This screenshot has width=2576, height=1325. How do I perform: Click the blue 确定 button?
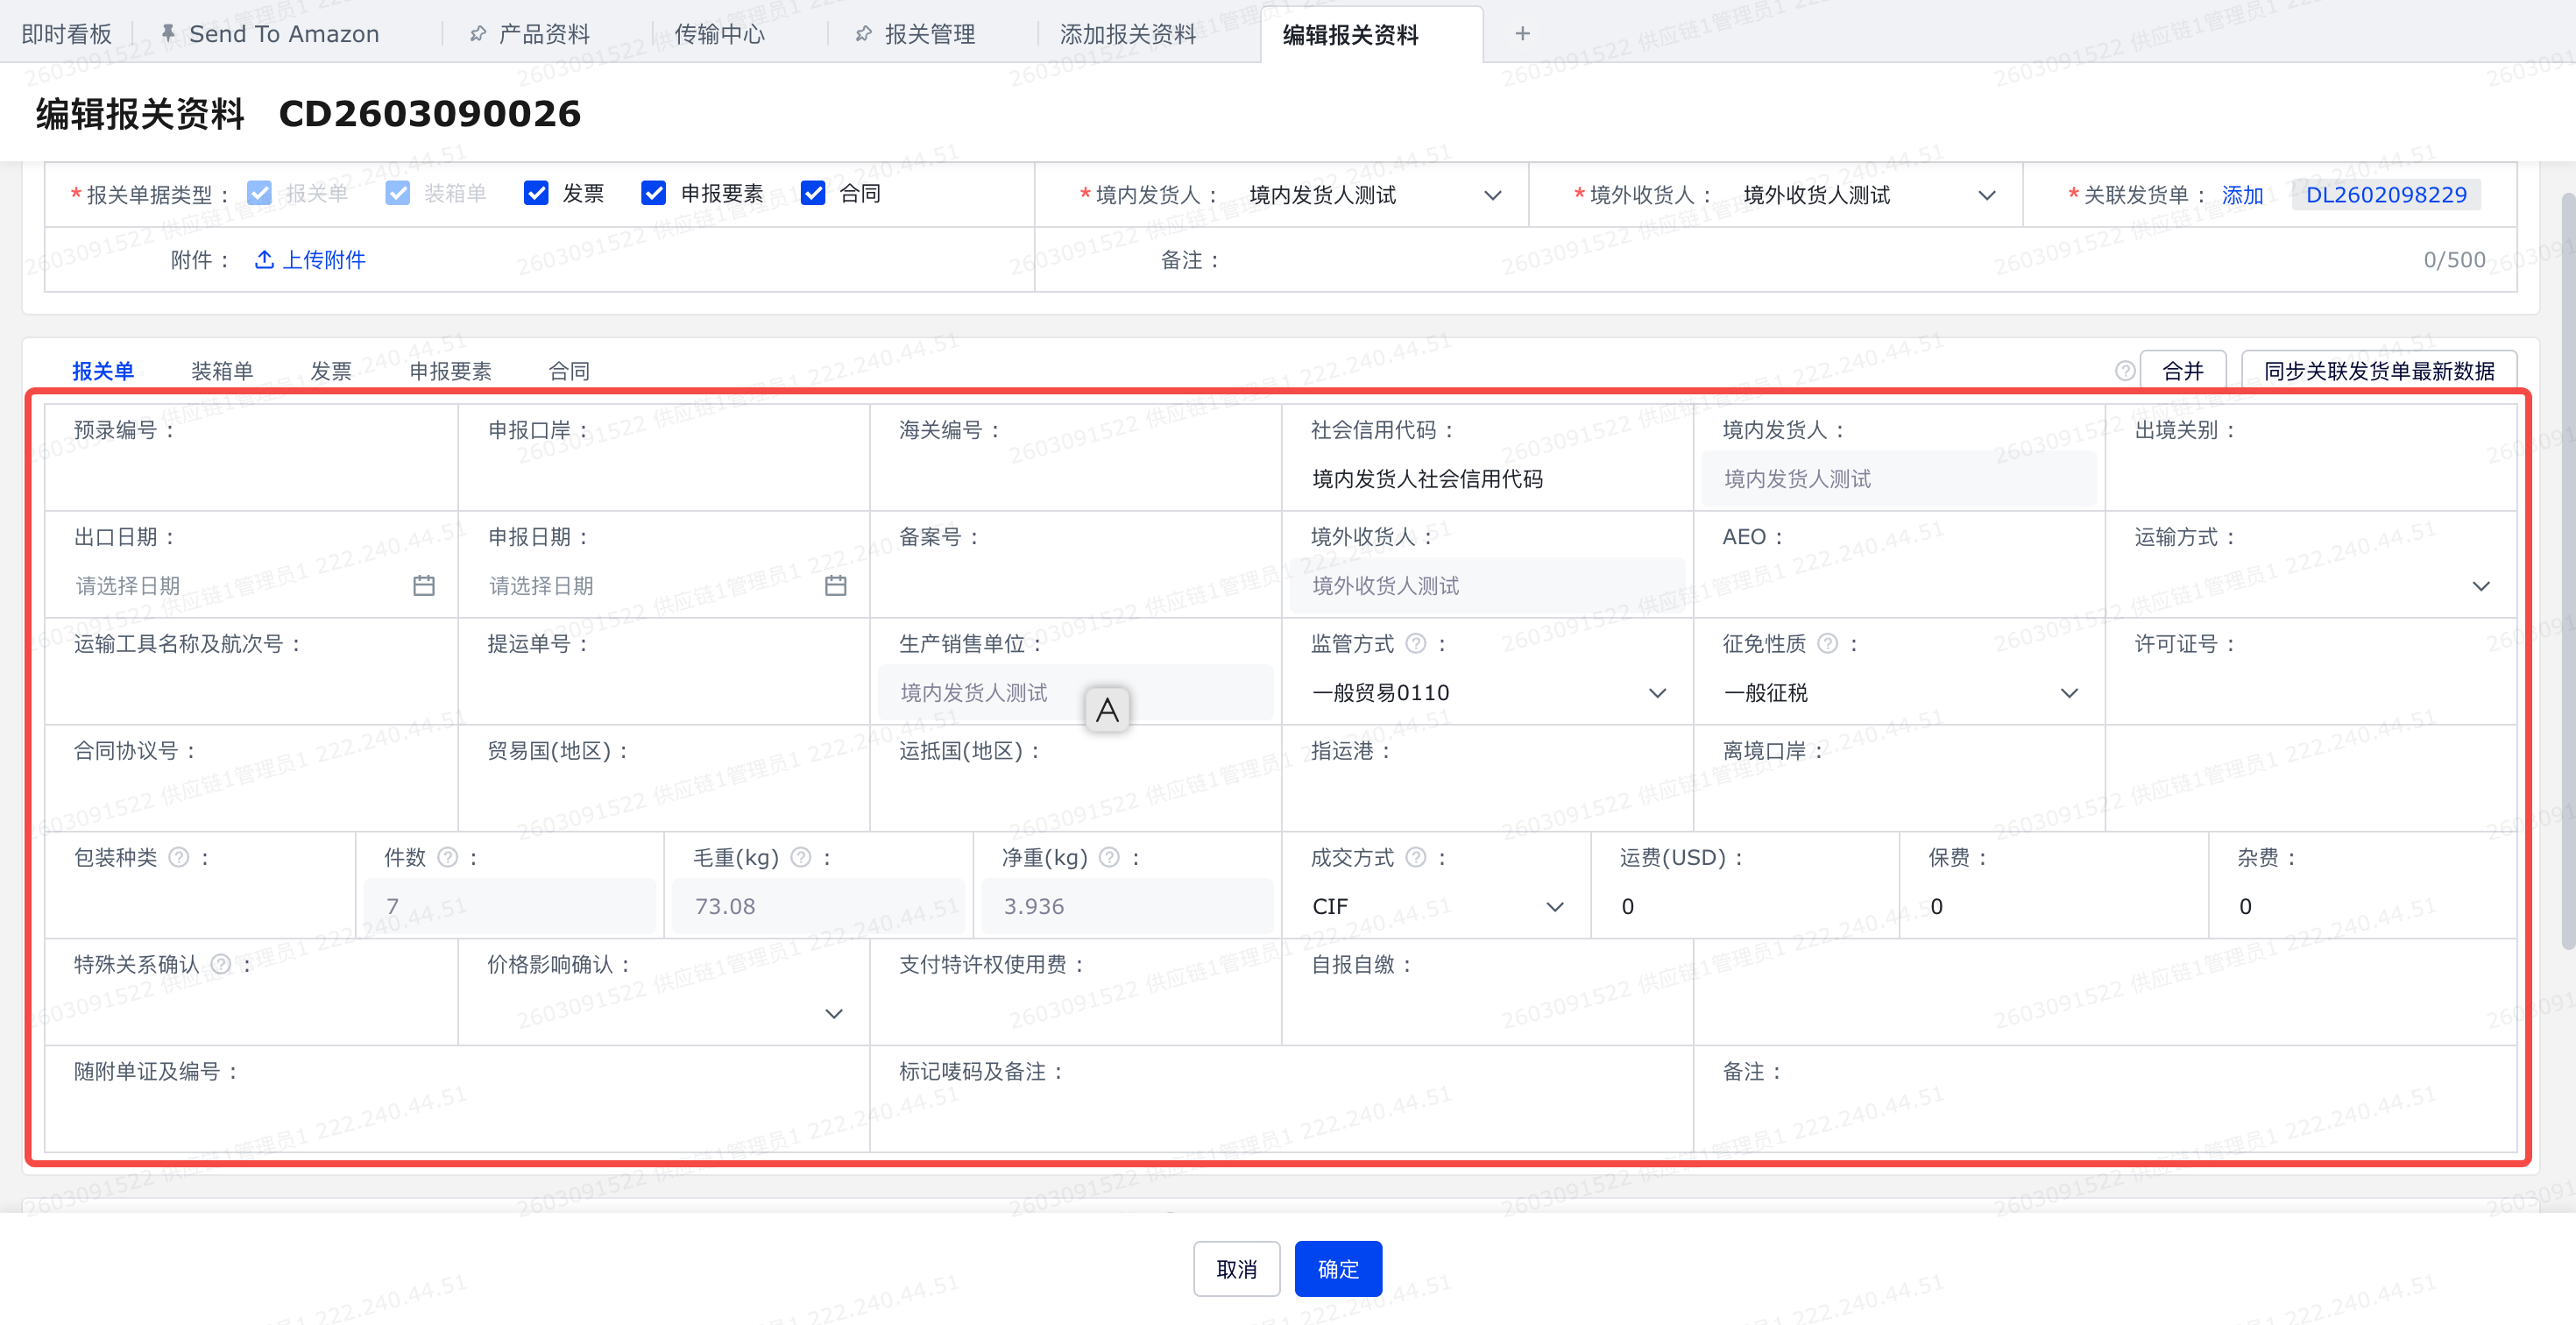pos(1337,1269)
